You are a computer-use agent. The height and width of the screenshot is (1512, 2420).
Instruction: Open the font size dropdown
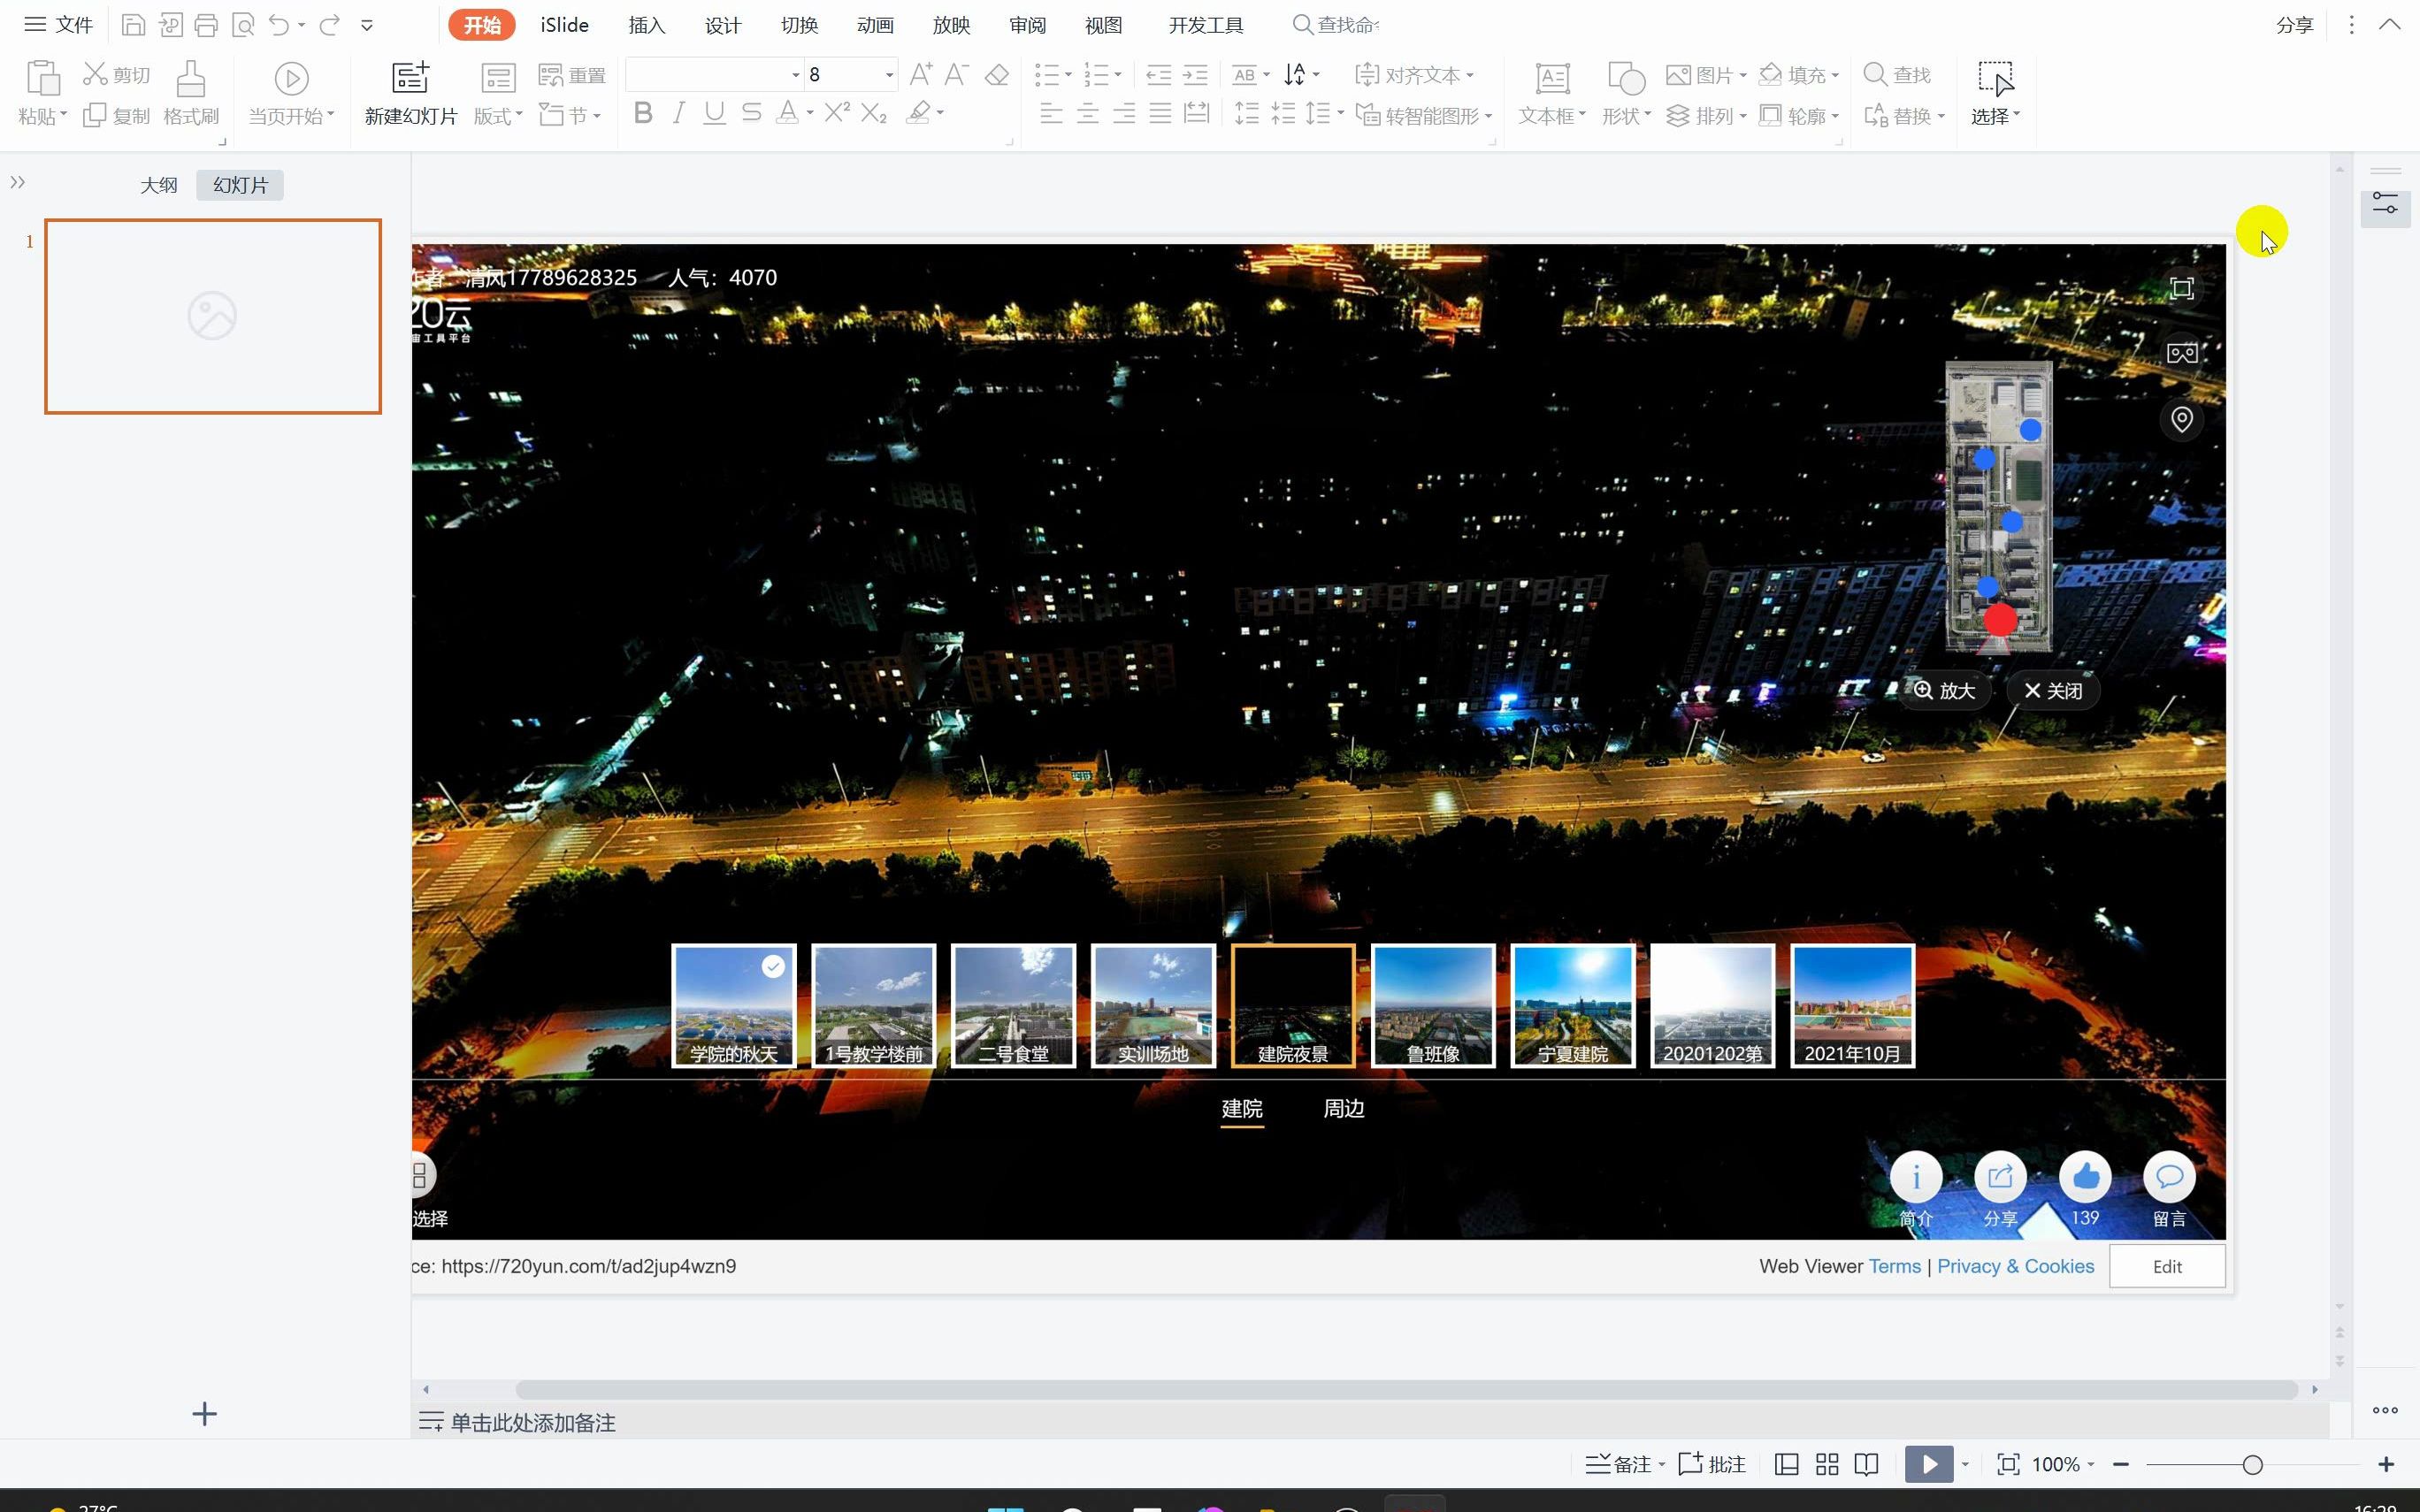[x=888, y=75]
